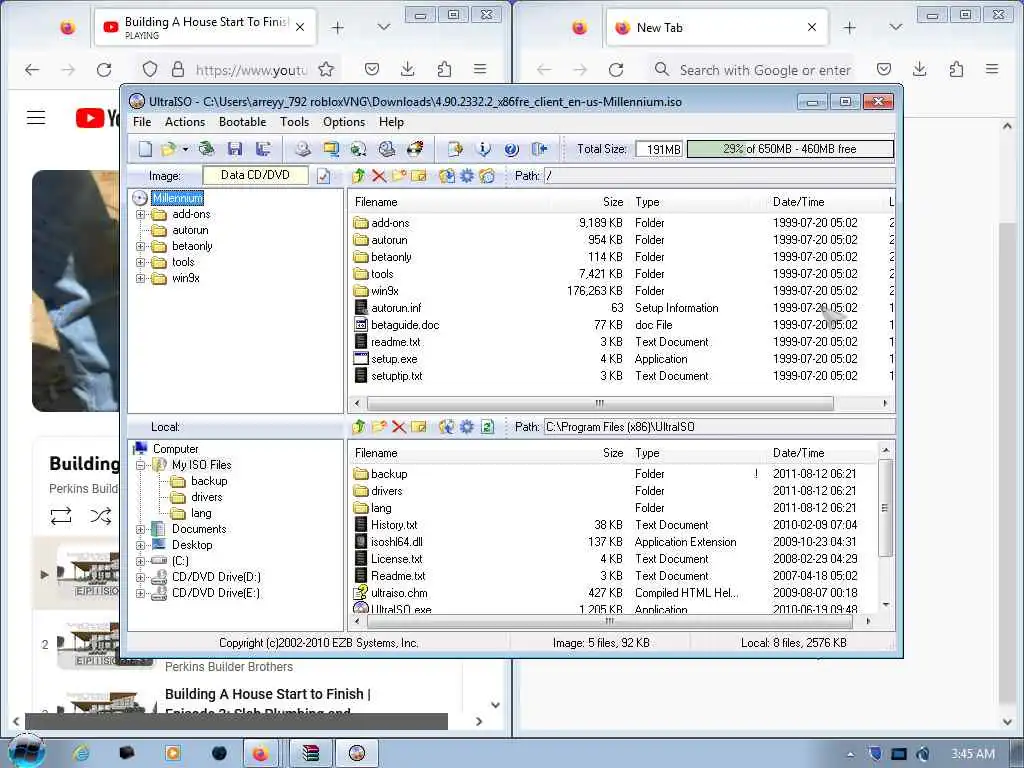Click the Compress ISO monitor-folder icon
1024x768 pixels.
(x=331, y=149)
